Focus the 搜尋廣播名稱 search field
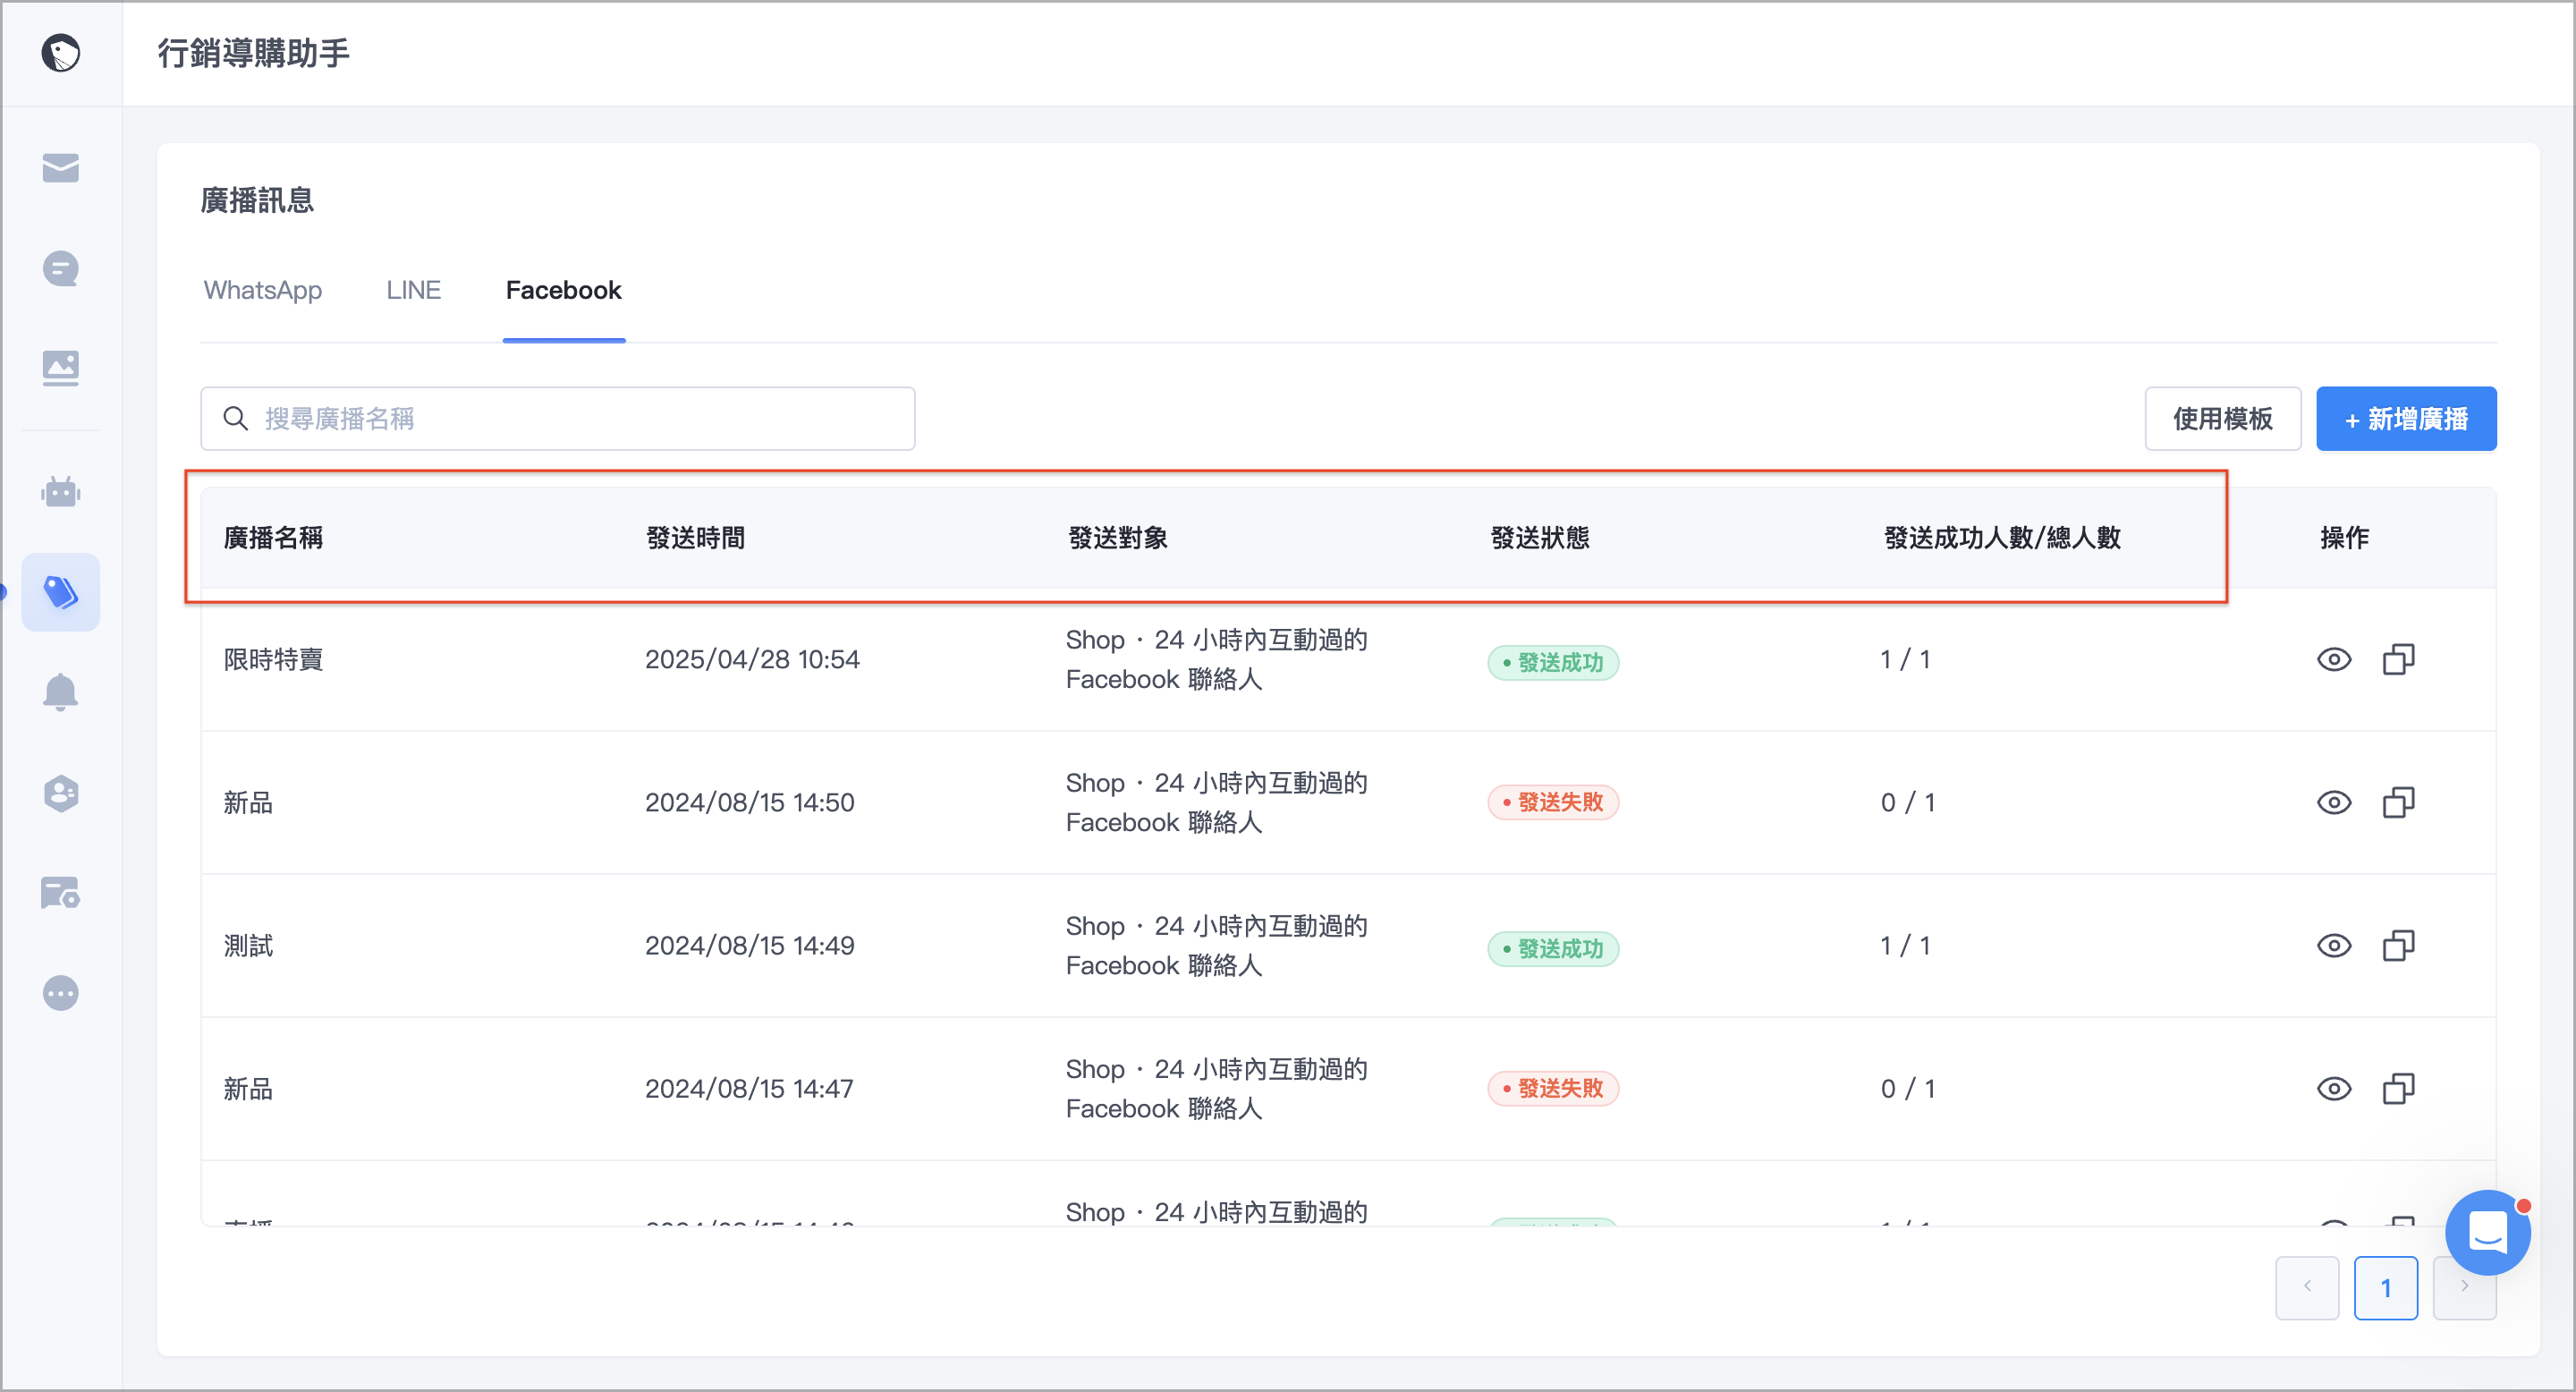The height and width of the screenshot is (1392, 2576). (558, 419)
